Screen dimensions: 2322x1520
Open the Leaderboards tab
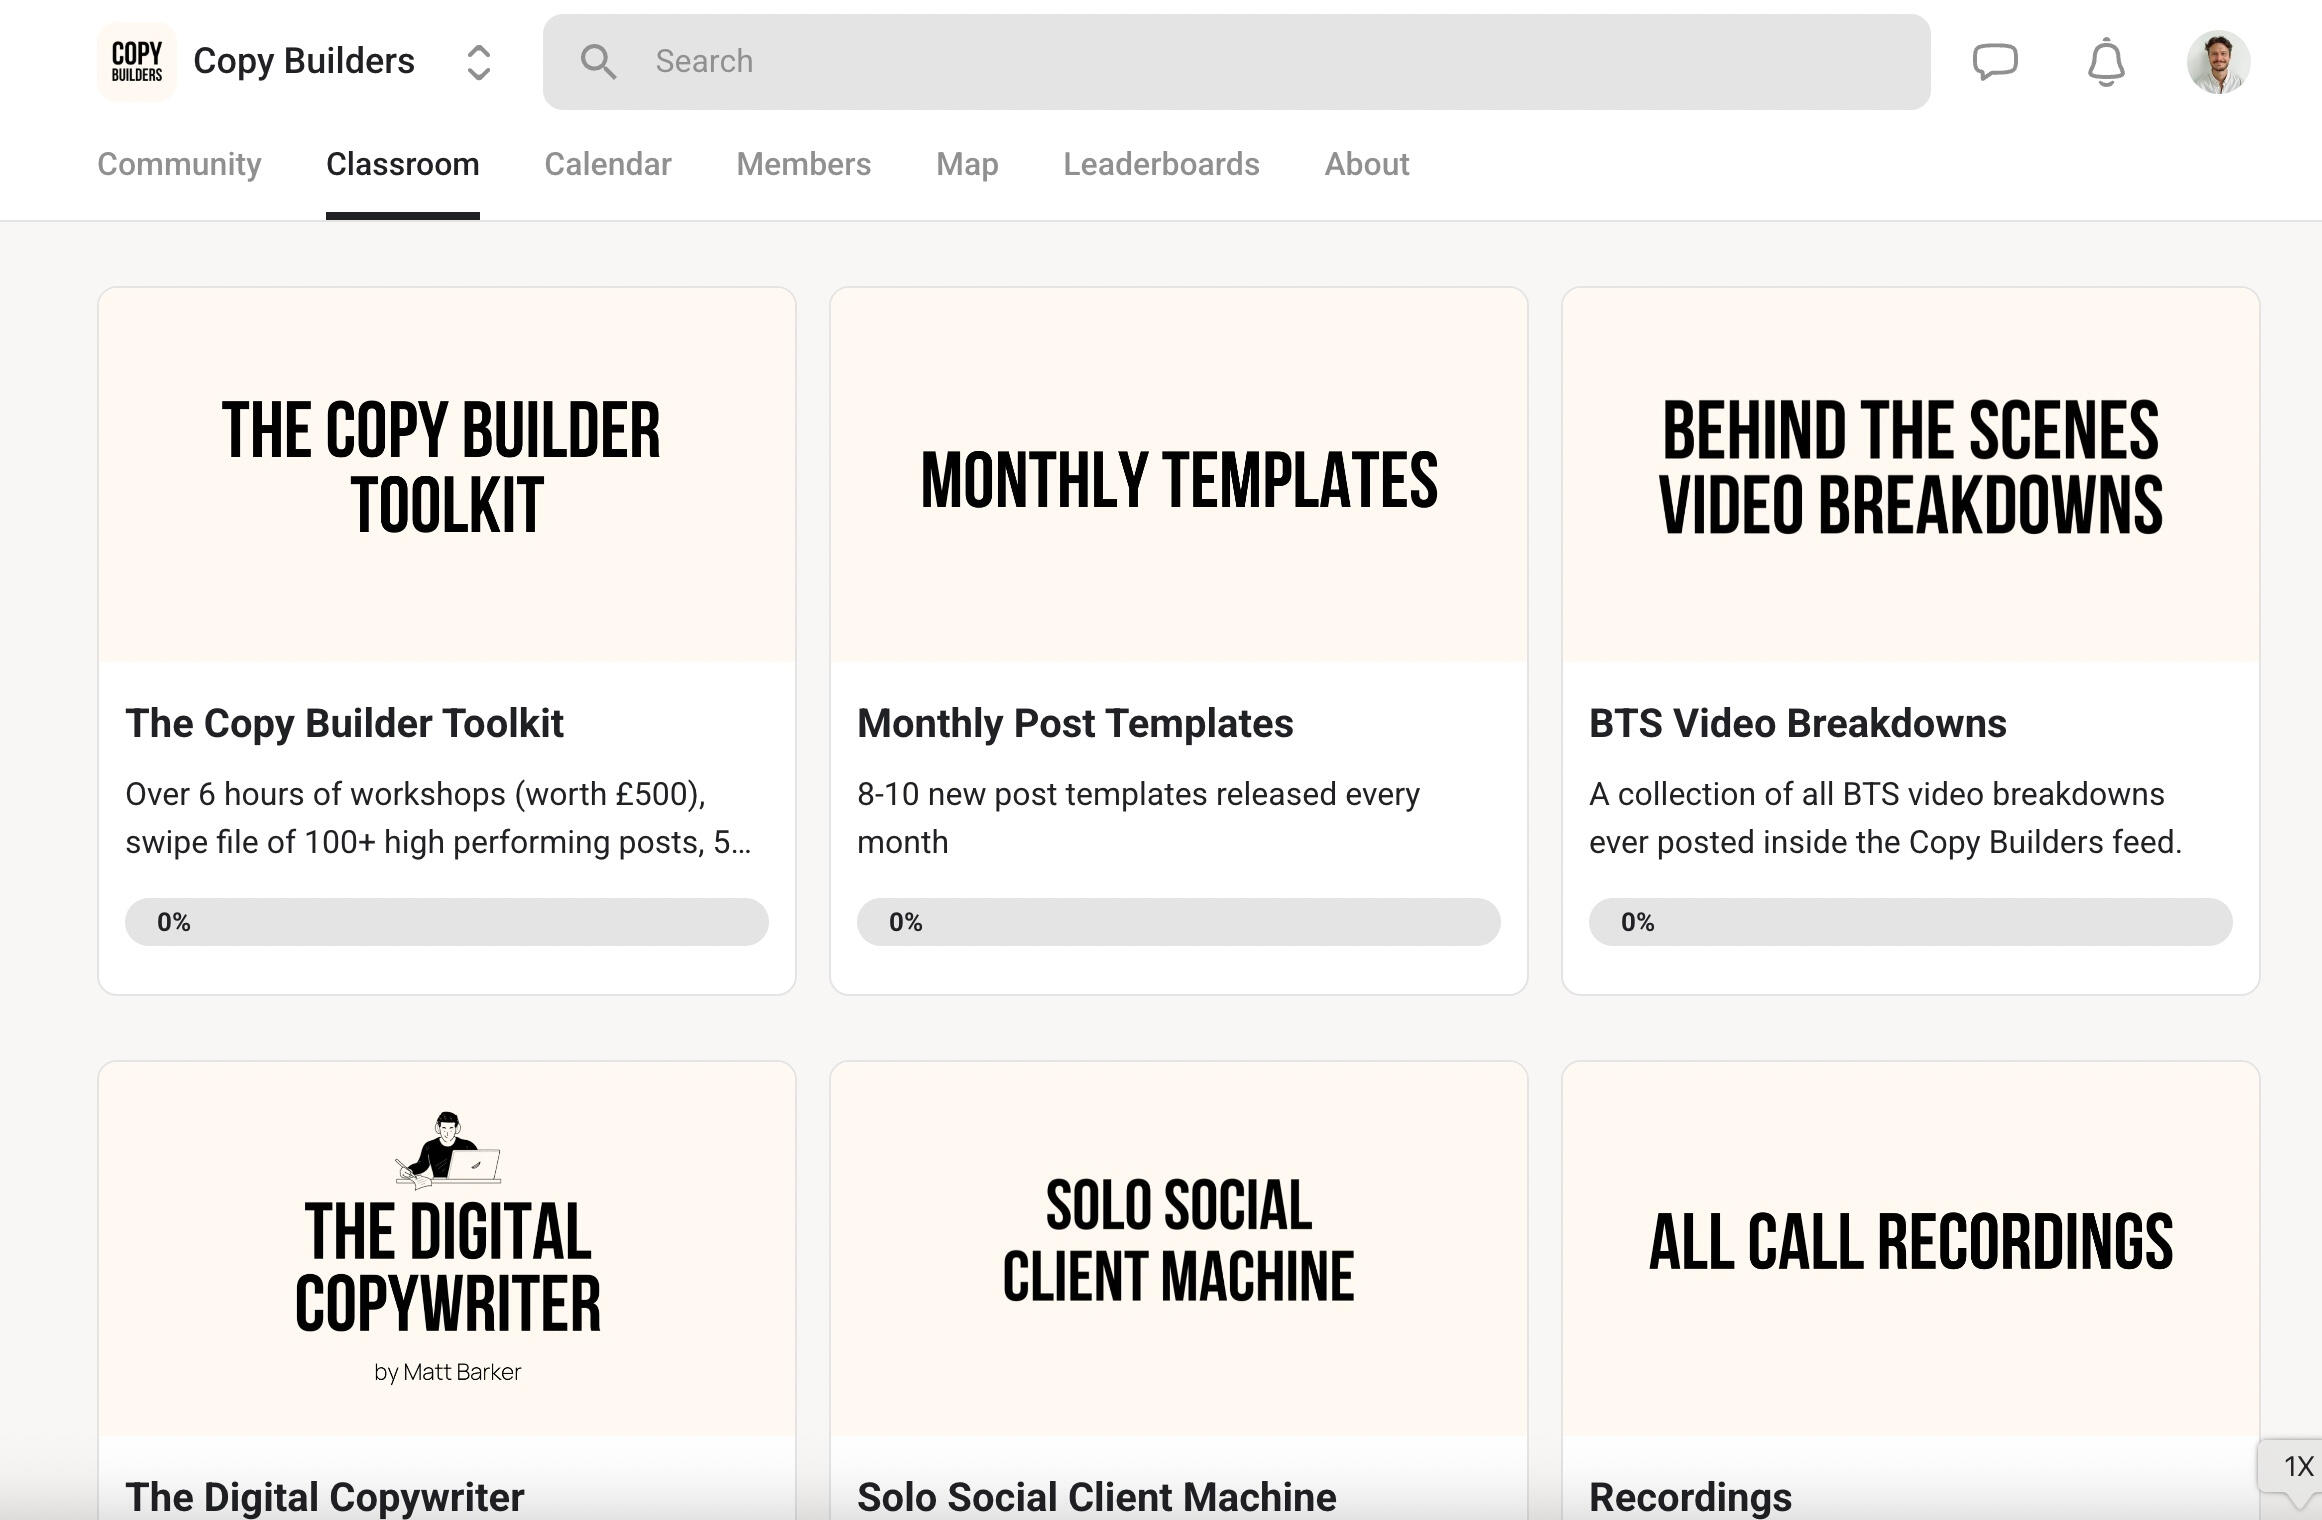1160,164
